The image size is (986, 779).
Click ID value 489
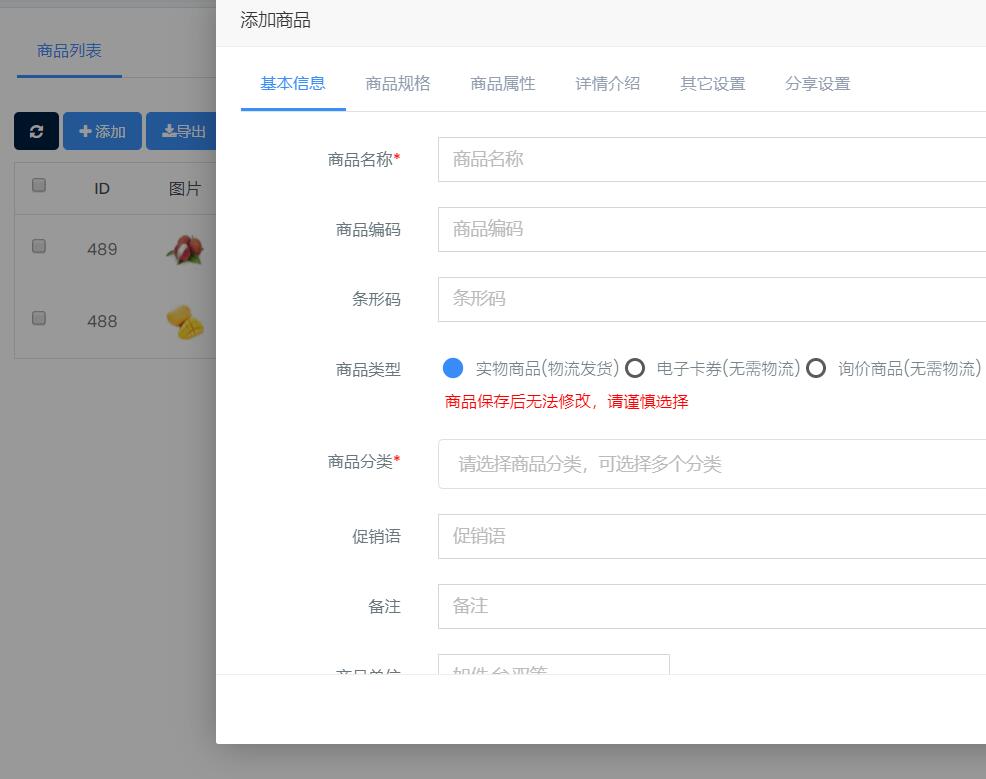[102, 250]
